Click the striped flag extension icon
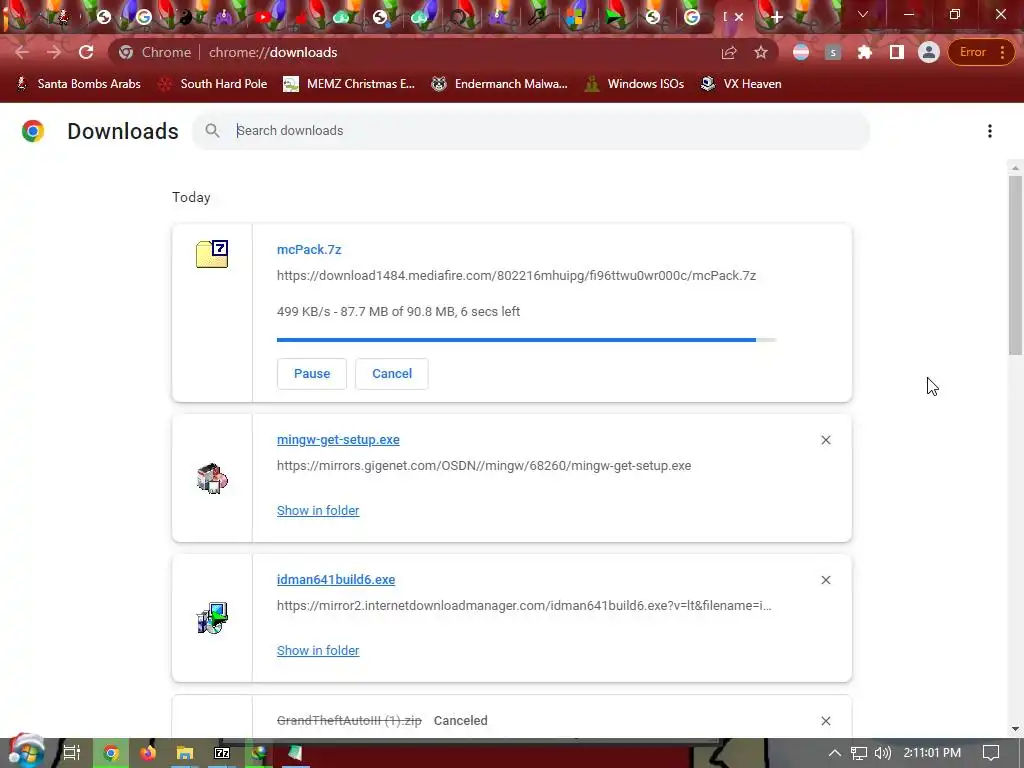This screenshot has width=1024, height=768. (x=801, y=52)
